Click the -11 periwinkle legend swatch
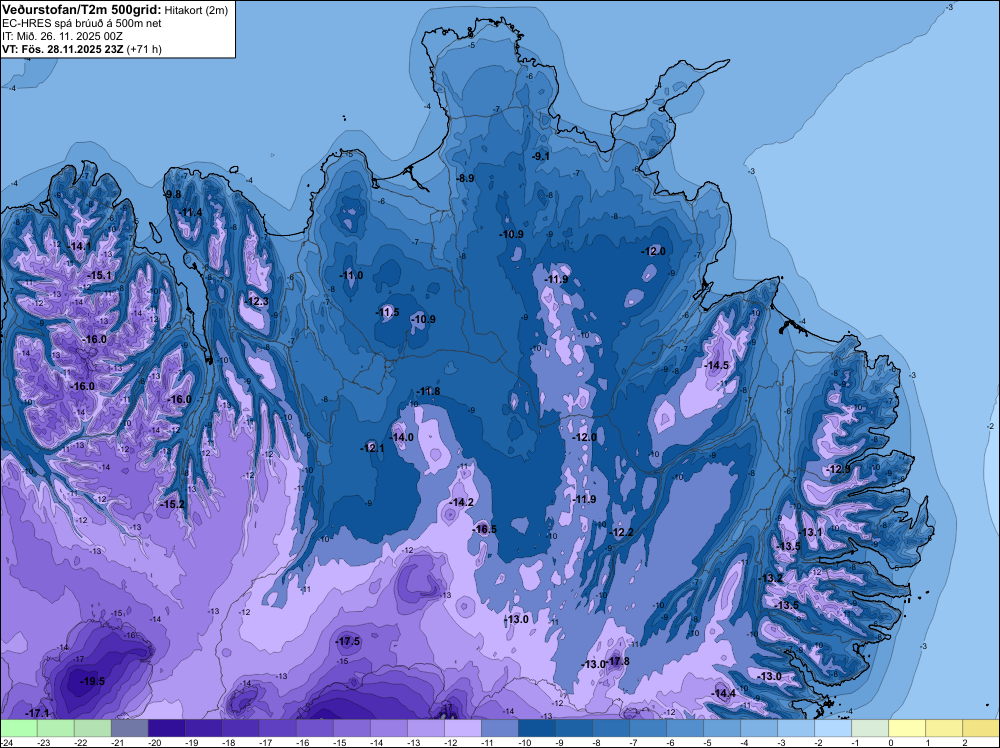1000x748 pixels. tap(499, 728)
